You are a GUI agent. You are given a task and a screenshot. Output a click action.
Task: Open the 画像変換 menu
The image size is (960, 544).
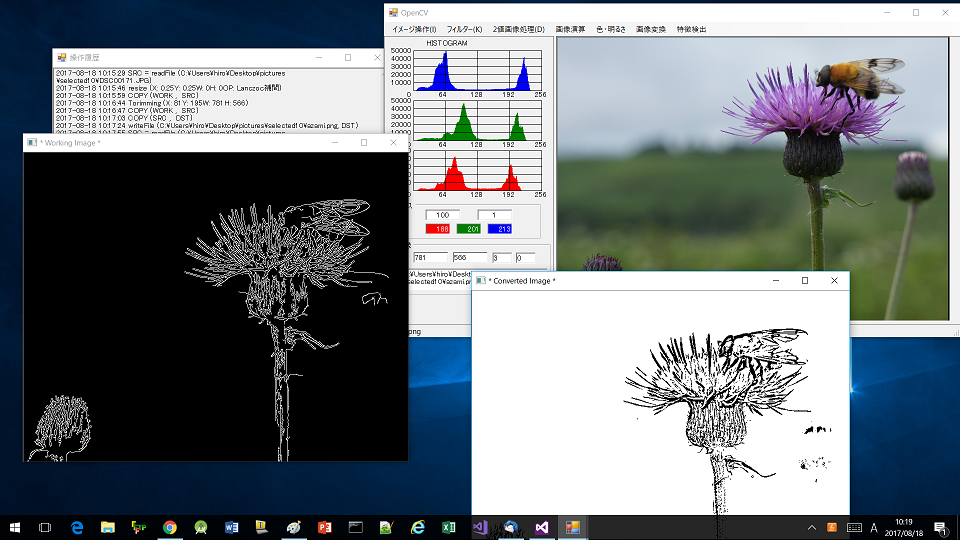pos(650,29)
